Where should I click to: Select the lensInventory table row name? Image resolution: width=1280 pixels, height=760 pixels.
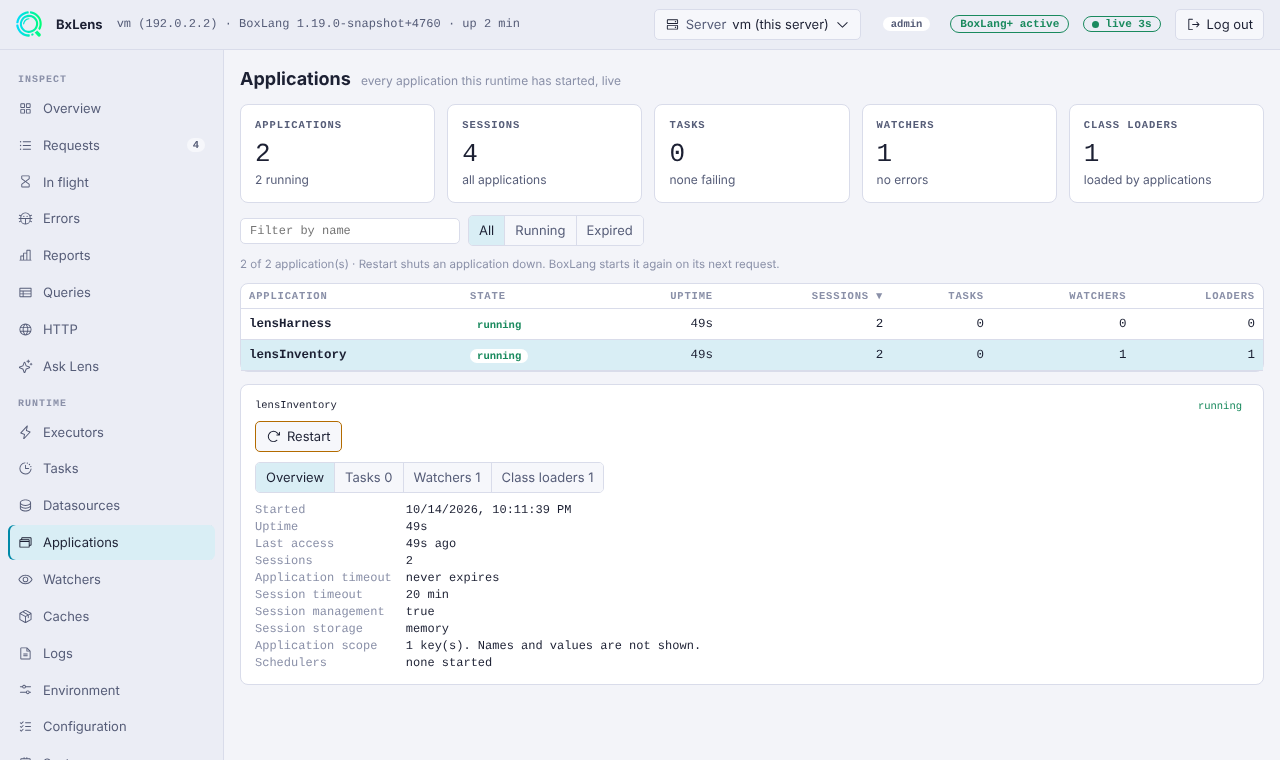tap(298, 354)
